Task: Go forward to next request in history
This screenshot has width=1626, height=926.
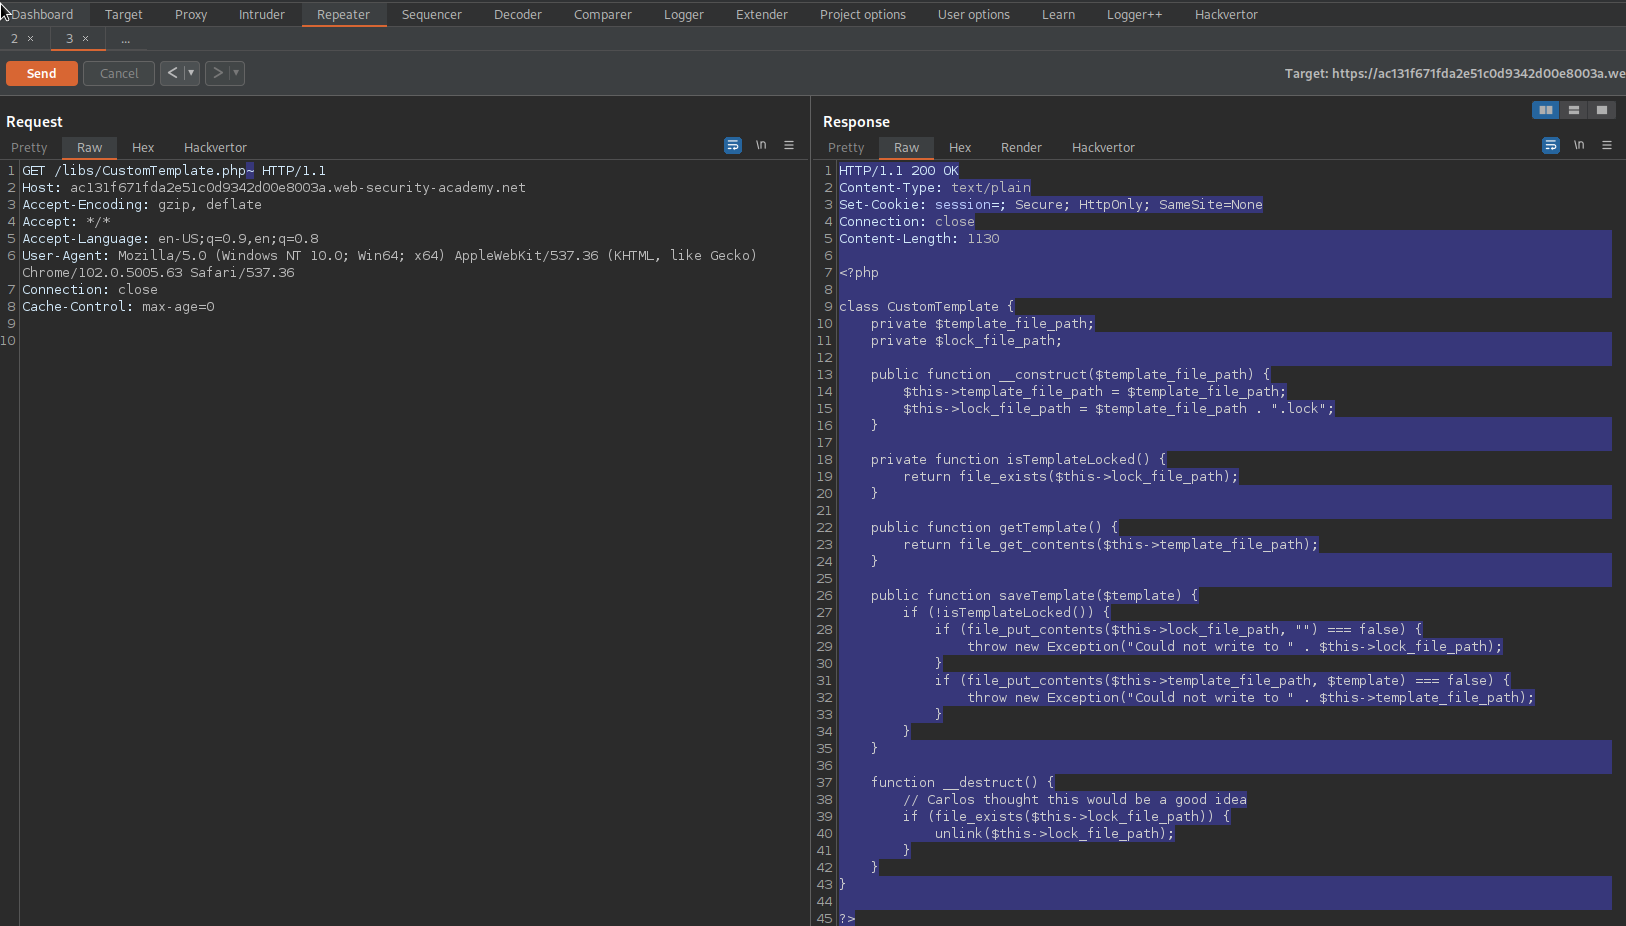Action: (x=217, y=73)
